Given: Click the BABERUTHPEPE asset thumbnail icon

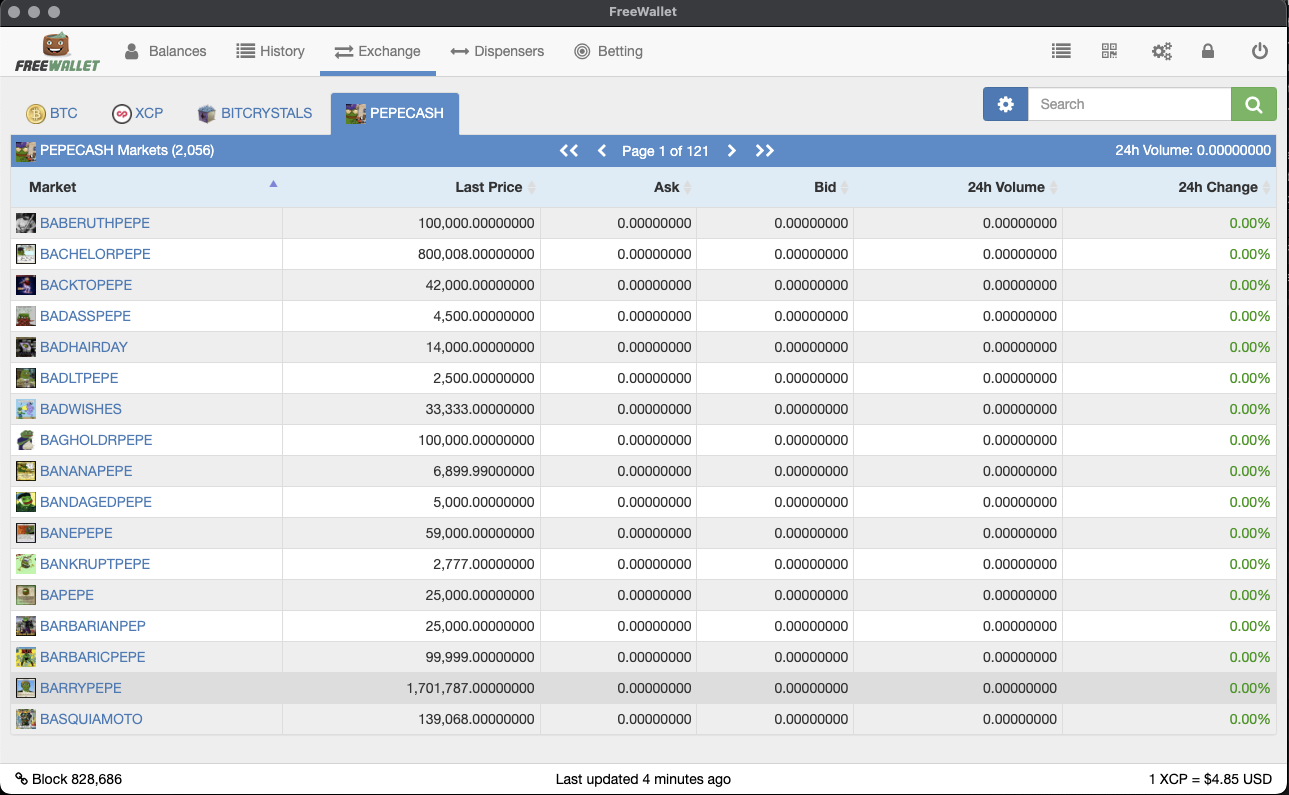Looking at the screenshot, I should tap(26, 223).
